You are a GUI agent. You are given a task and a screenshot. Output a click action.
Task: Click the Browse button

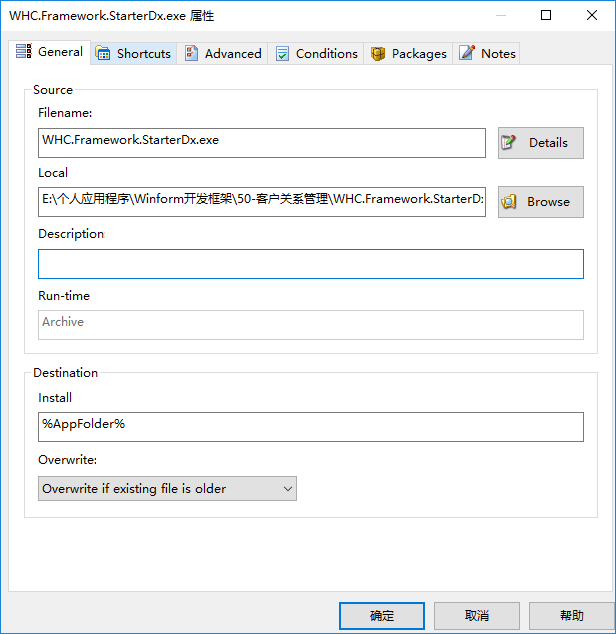click(541, 202)
